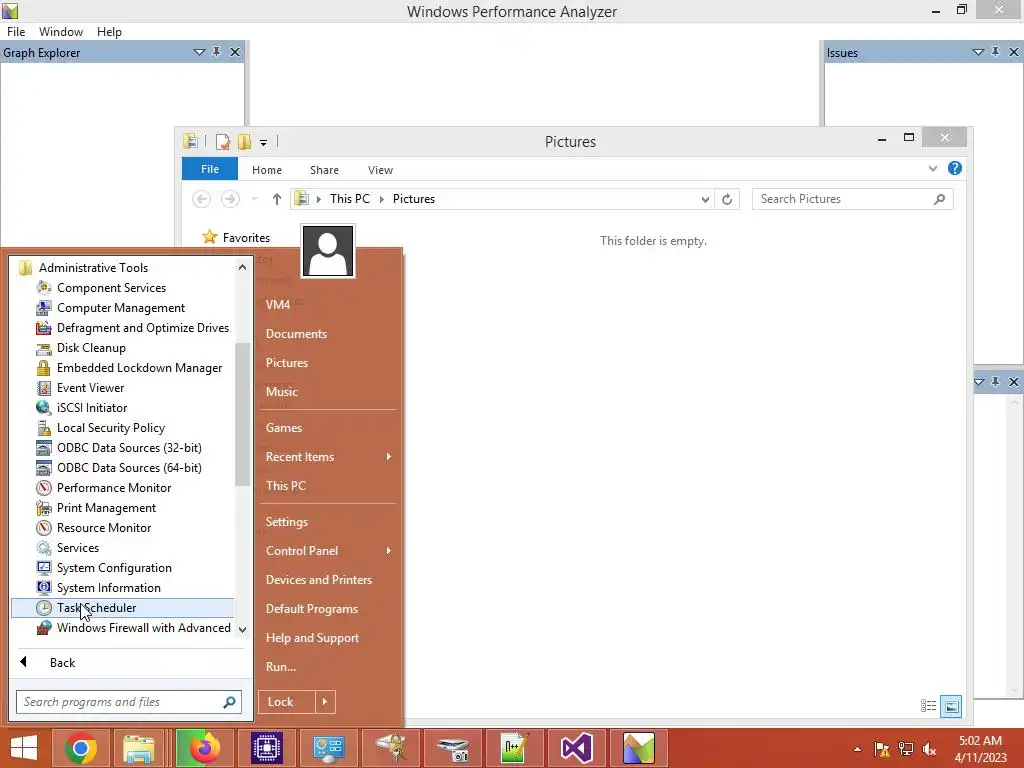The width and height of the screenshot is (1024, 768).
Task: Open Games from Start menu
Action: 283,428
